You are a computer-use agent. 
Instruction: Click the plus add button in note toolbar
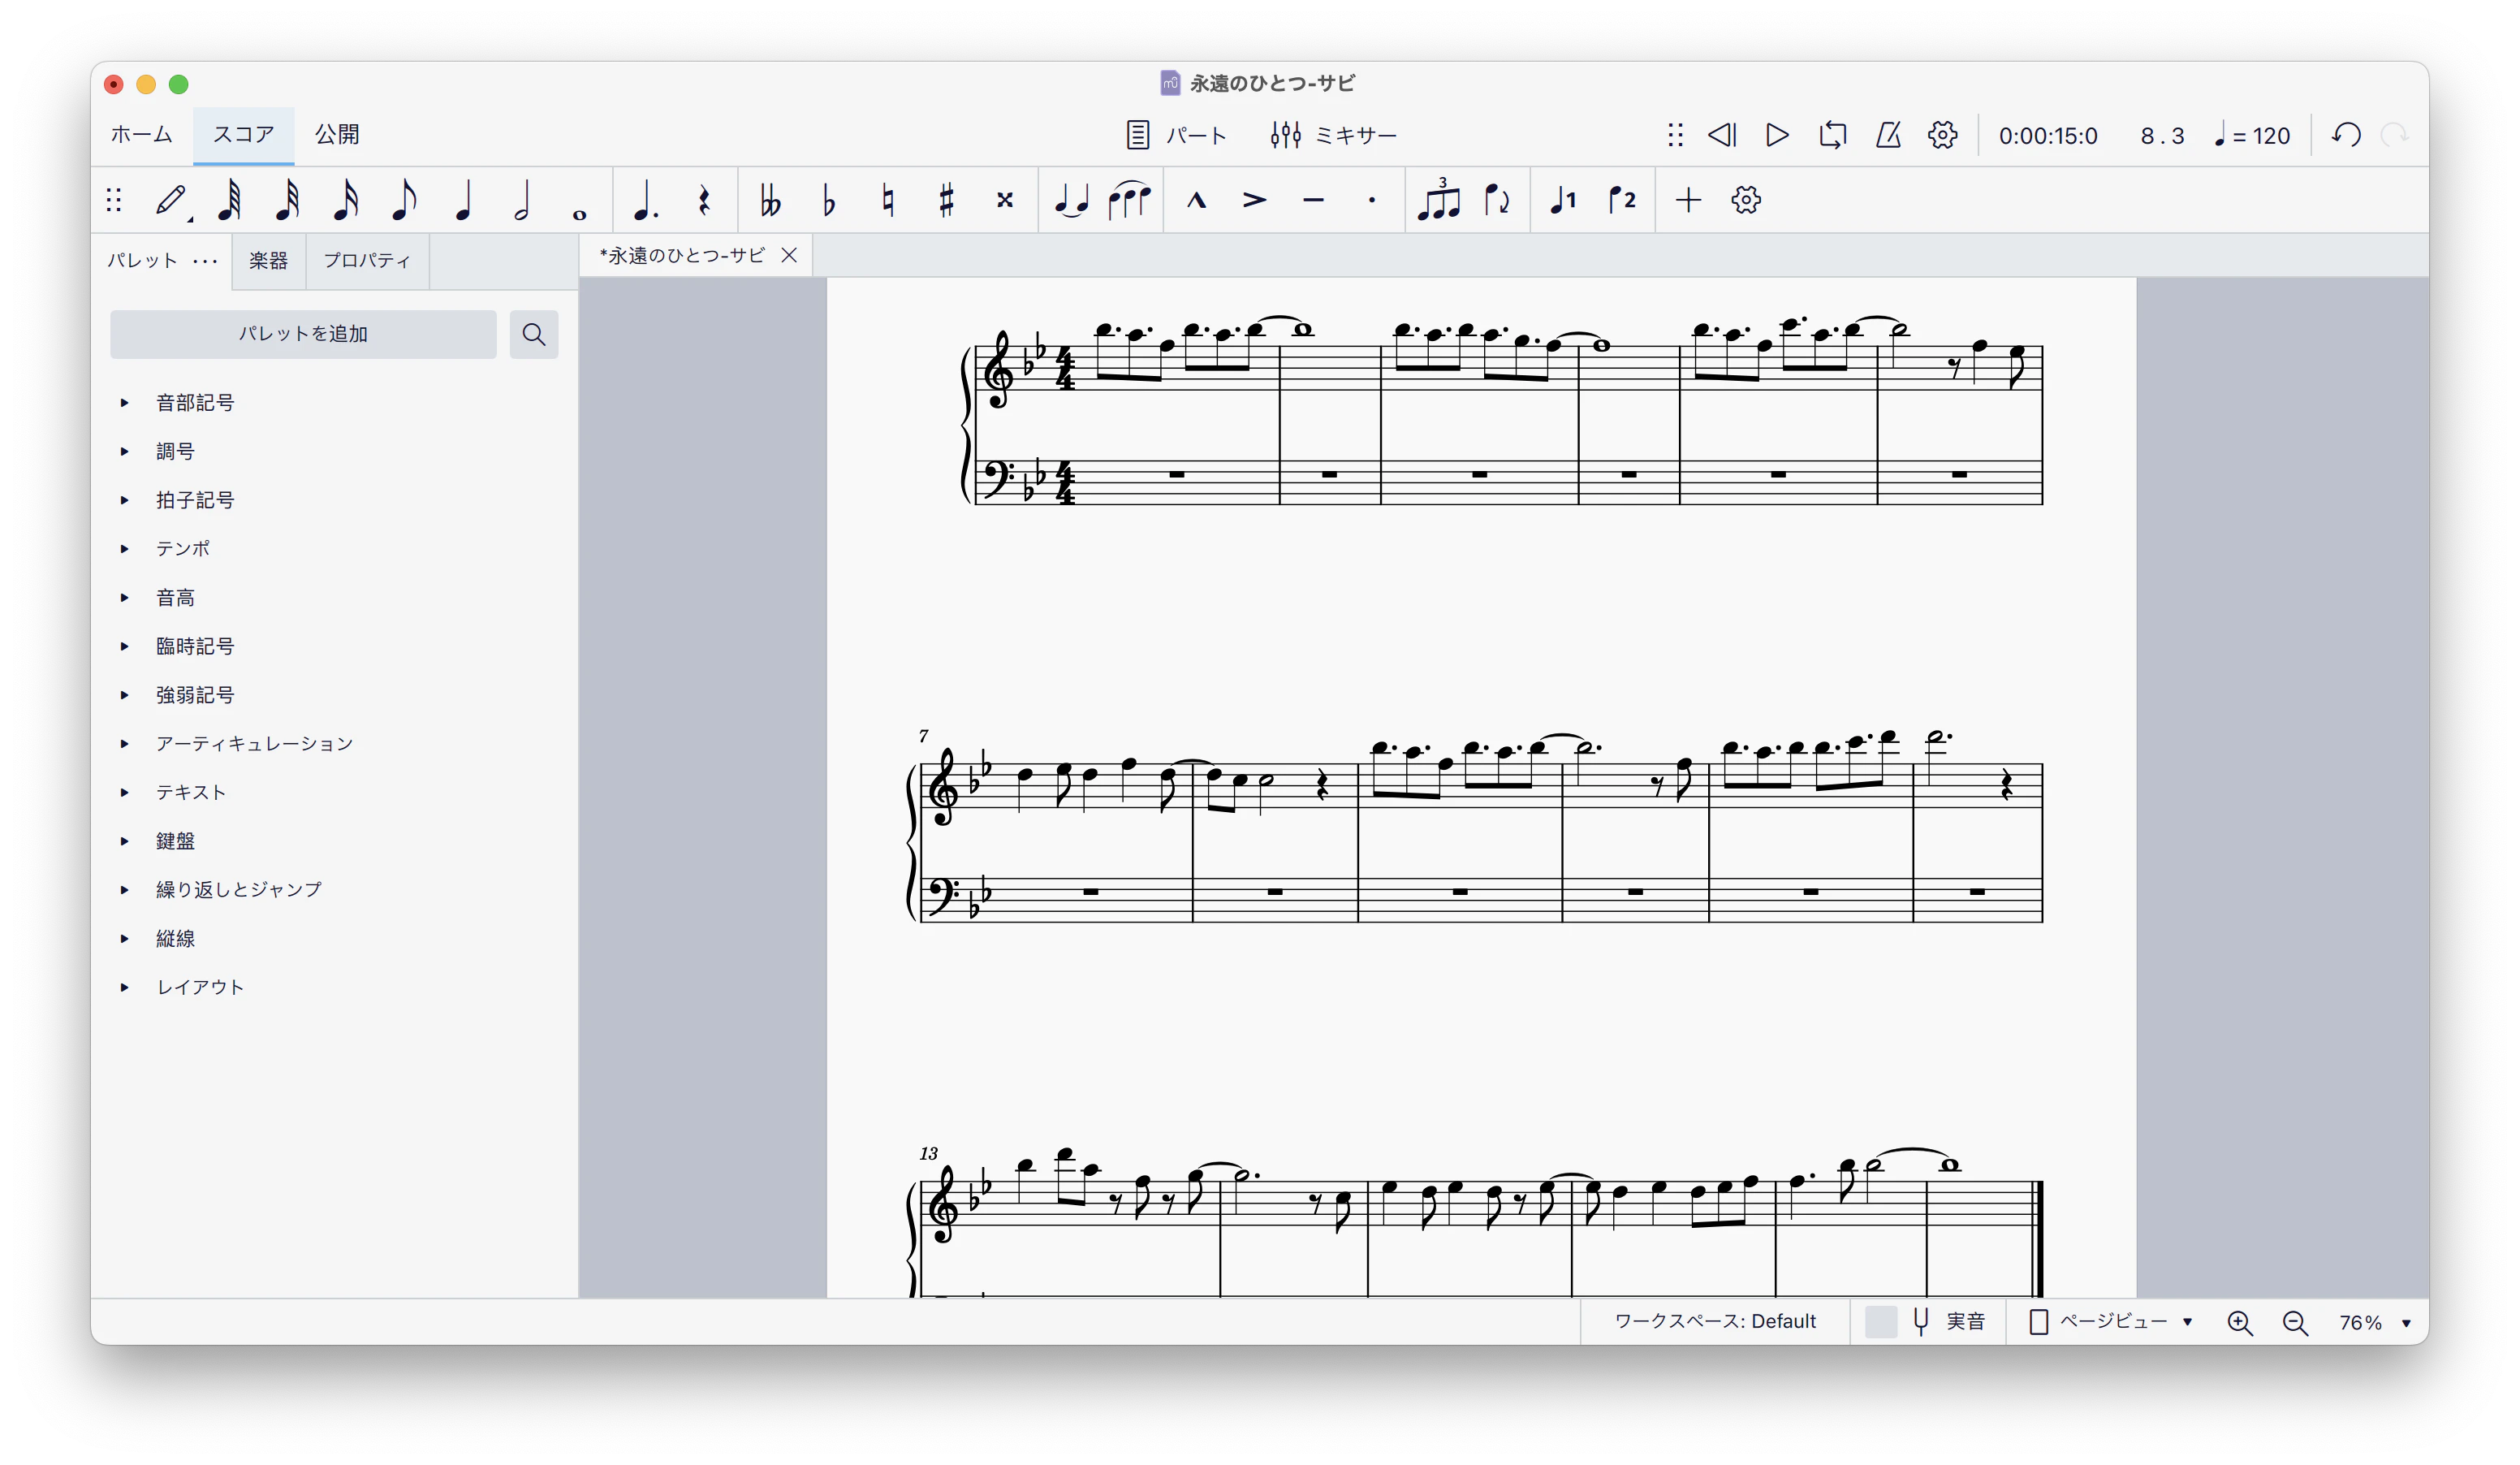[1688, 200]
